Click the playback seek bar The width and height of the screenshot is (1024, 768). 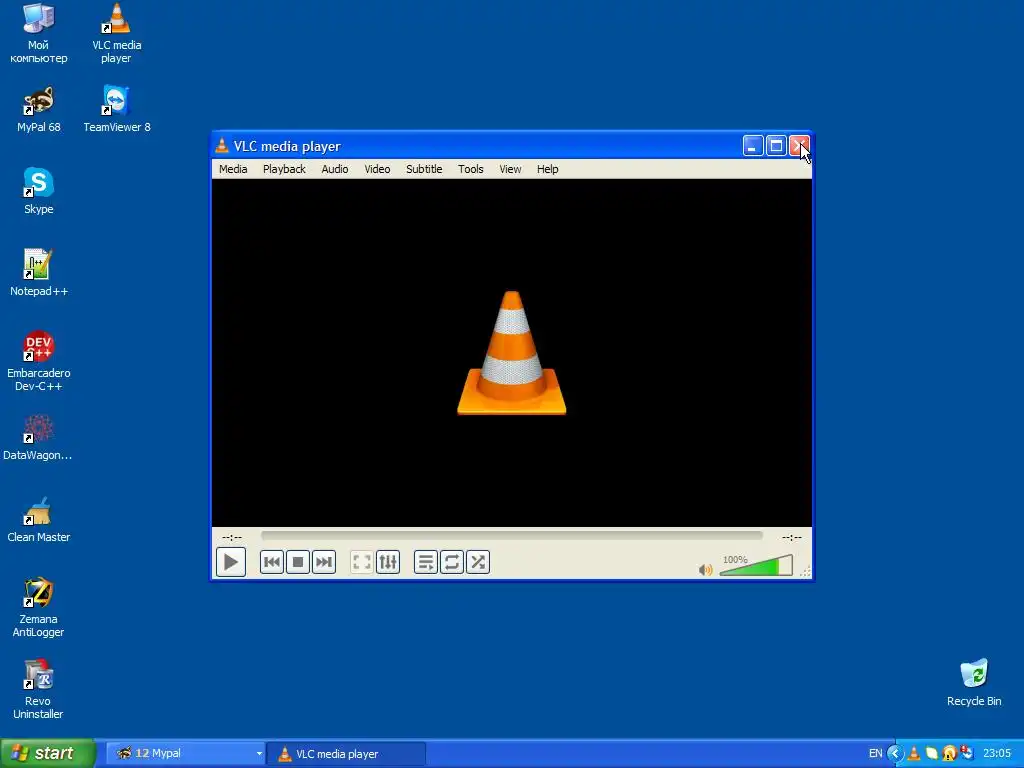coord(511,536)
